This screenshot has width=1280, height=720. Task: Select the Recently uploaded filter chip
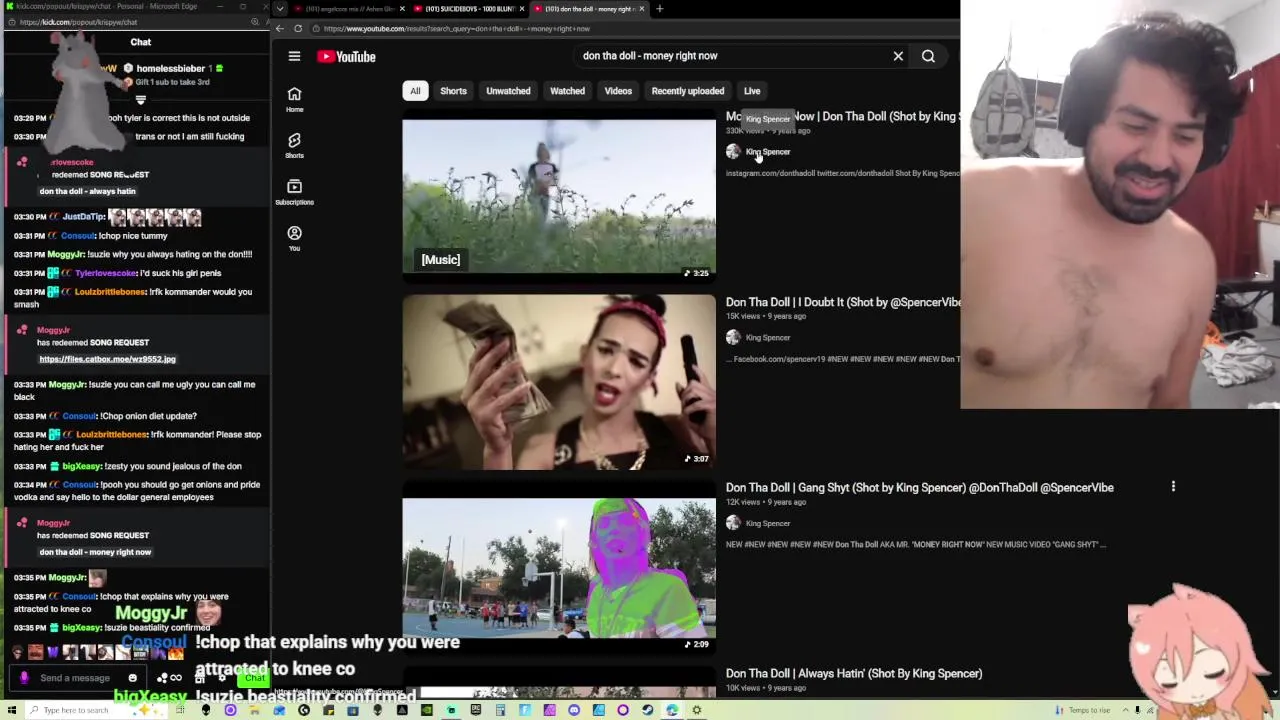(x=688, y=91)
